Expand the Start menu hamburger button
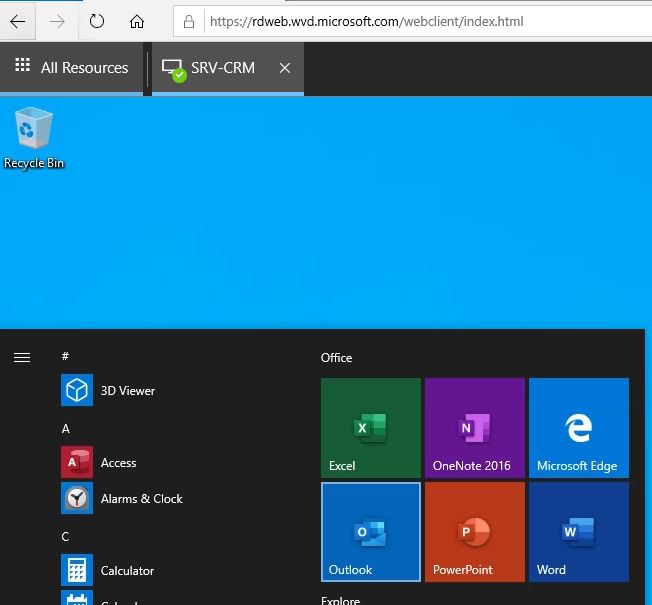The width and height of the screenshot is (652, 605). coord(22,357)
